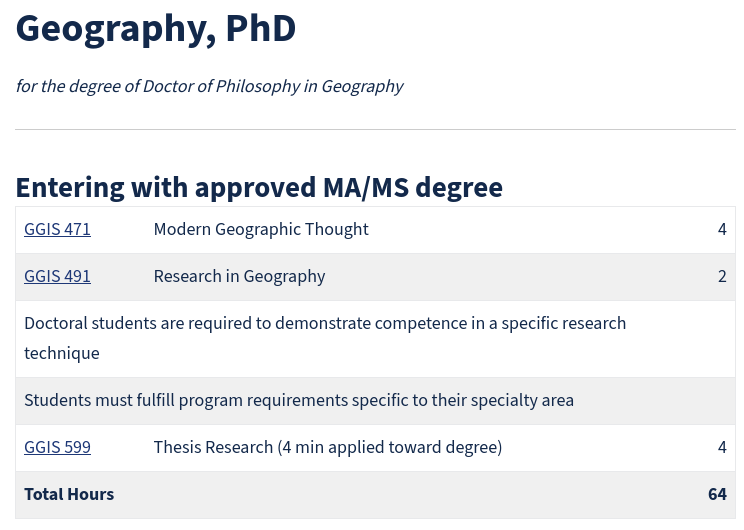Click the hours value for GGIS 471

click(722, 229)
